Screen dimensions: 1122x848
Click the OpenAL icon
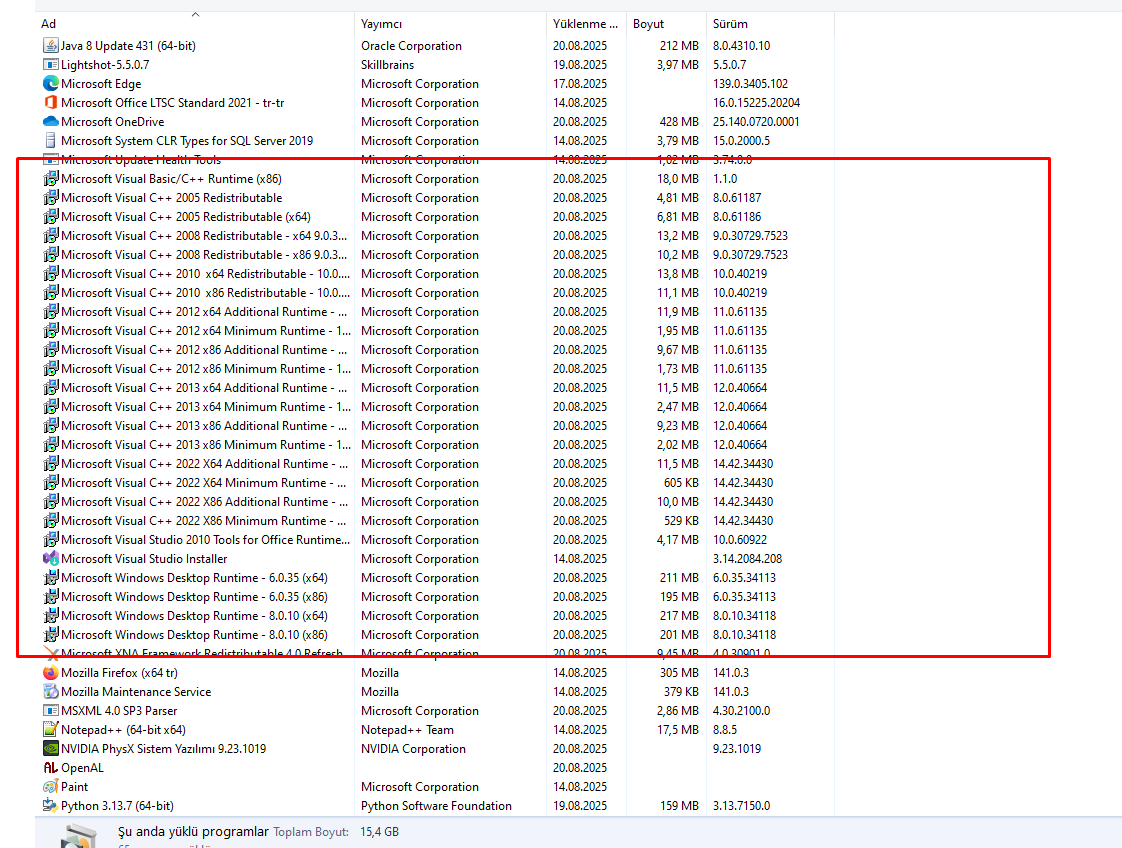51,768
